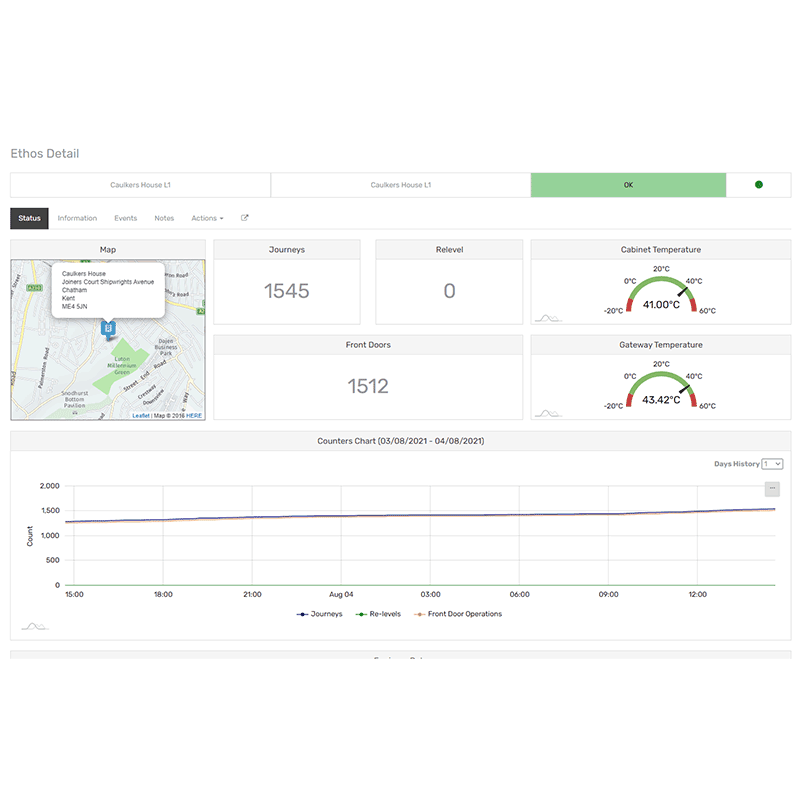The height and width of the screenshot is (800, 800).
Task: Switch to the Information tab
Action: coord(77,218)
